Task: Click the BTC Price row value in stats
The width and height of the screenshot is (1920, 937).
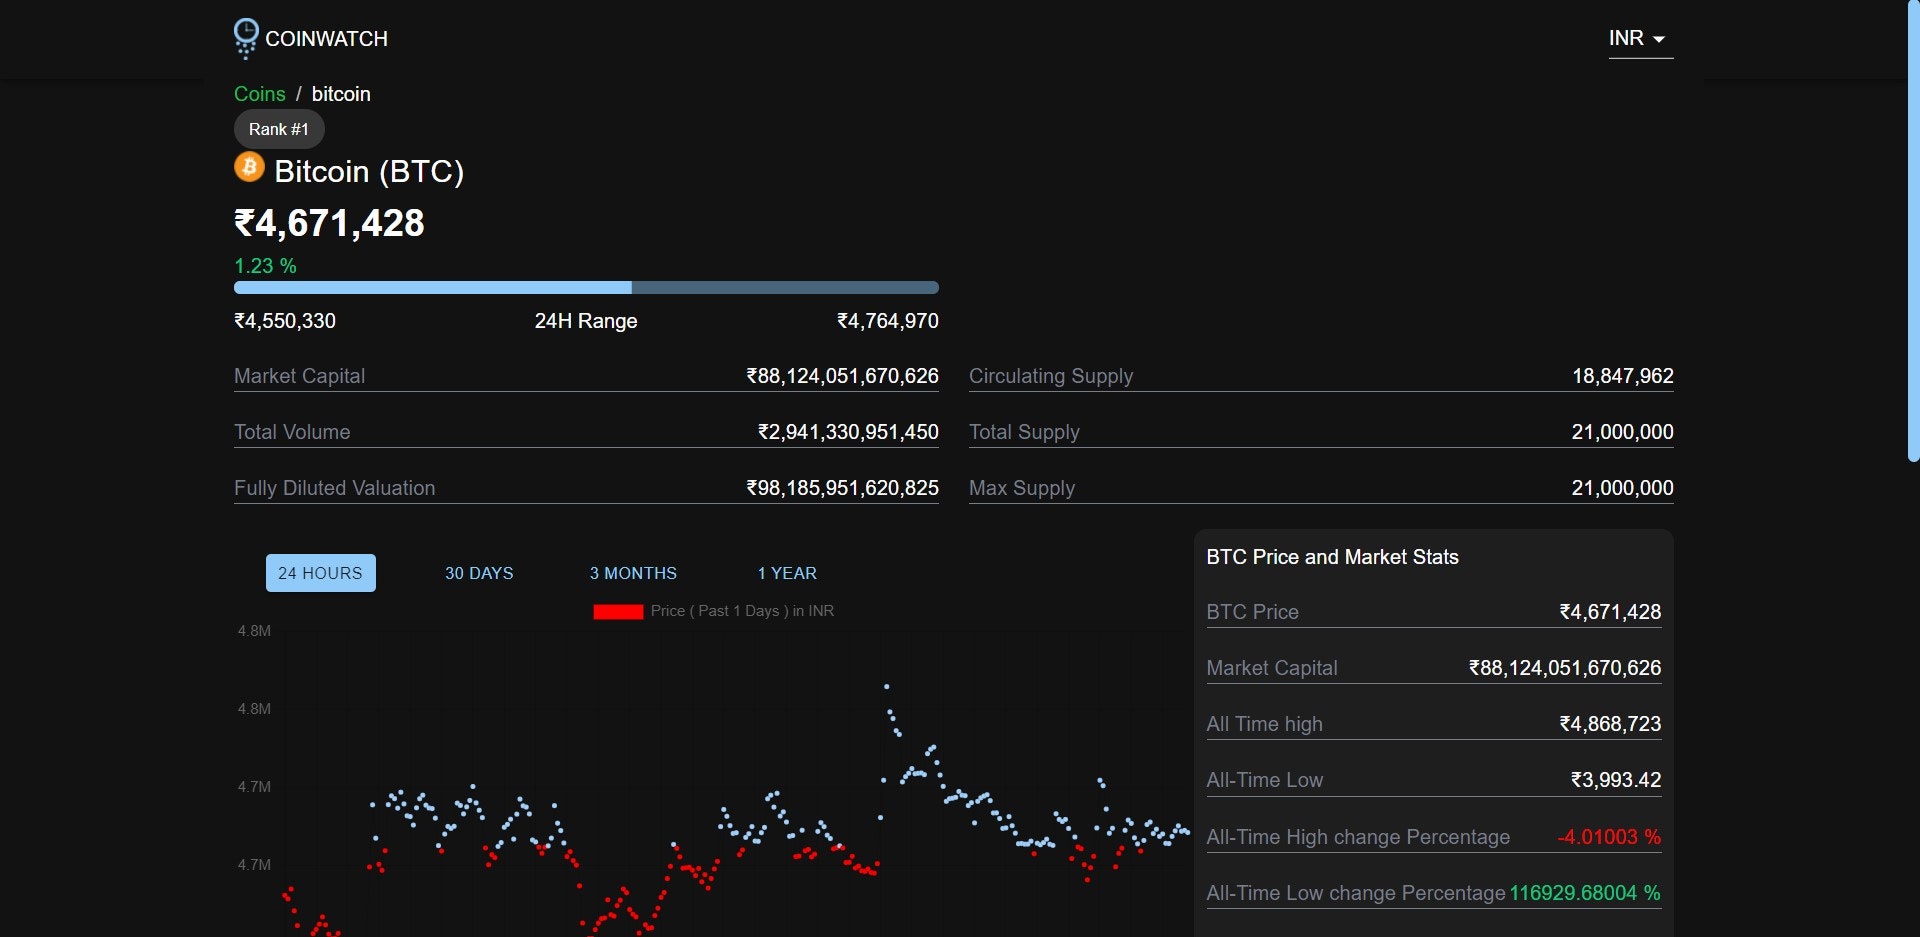Action: [1610, 612]
